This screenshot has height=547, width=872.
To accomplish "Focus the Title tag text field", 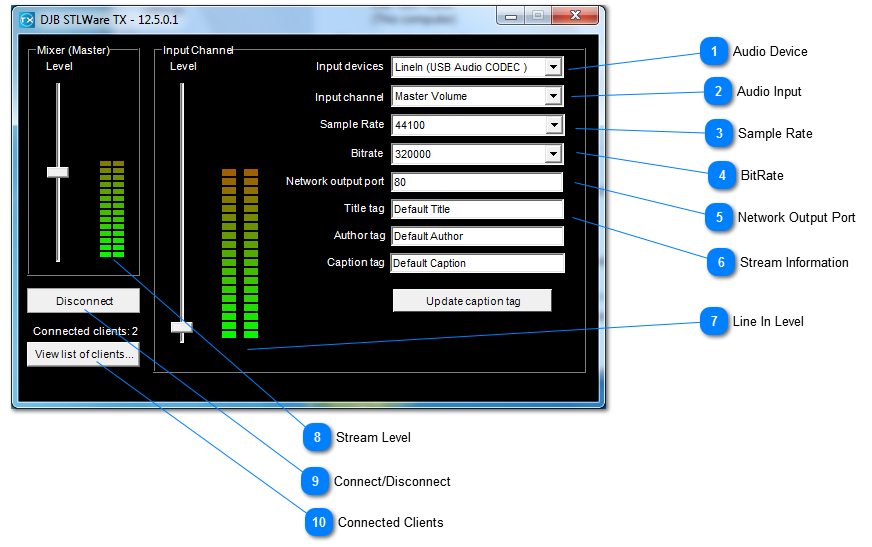I will point(476,210).
